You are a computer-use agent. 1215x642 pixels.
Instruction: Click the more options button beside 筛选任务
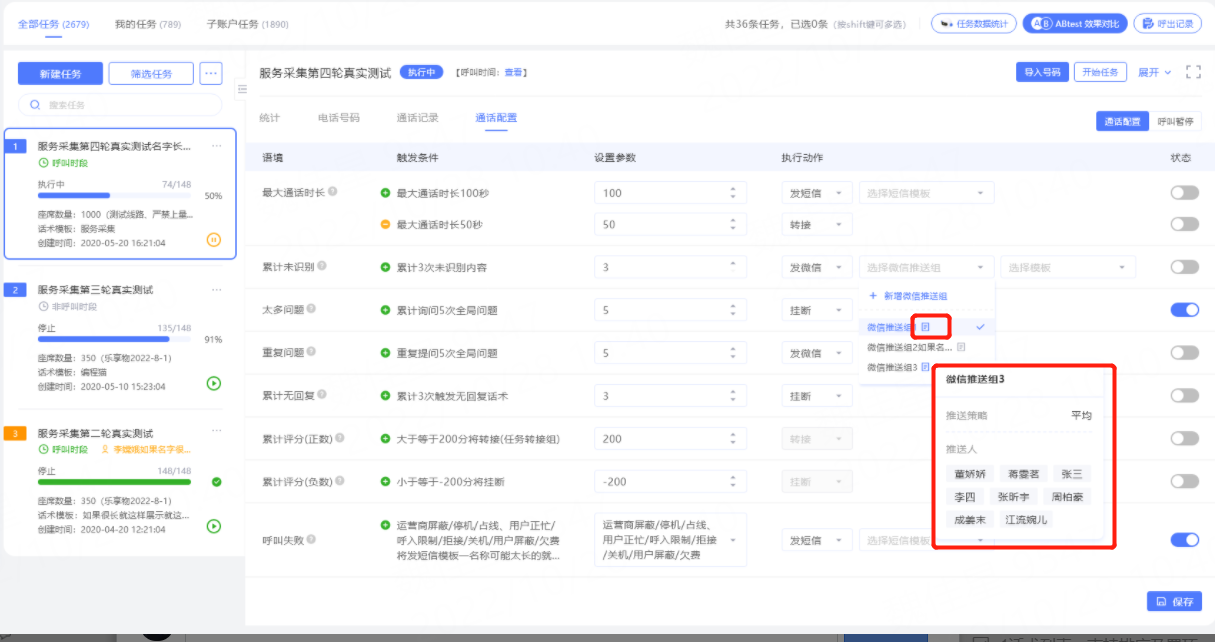click(x=210, y=73)
